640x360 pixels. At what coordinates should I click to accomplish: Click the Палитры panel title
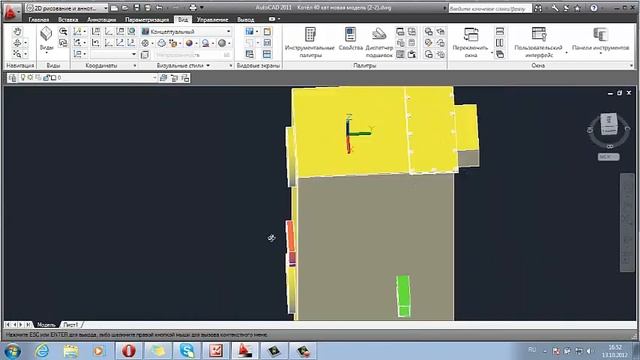[x=364, y=65]
